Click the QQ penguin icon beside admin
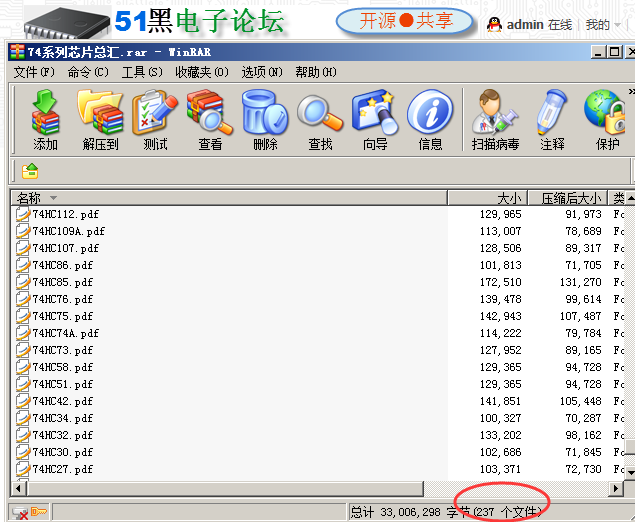The height and width of the screenshot is (522, 635). 494,25
